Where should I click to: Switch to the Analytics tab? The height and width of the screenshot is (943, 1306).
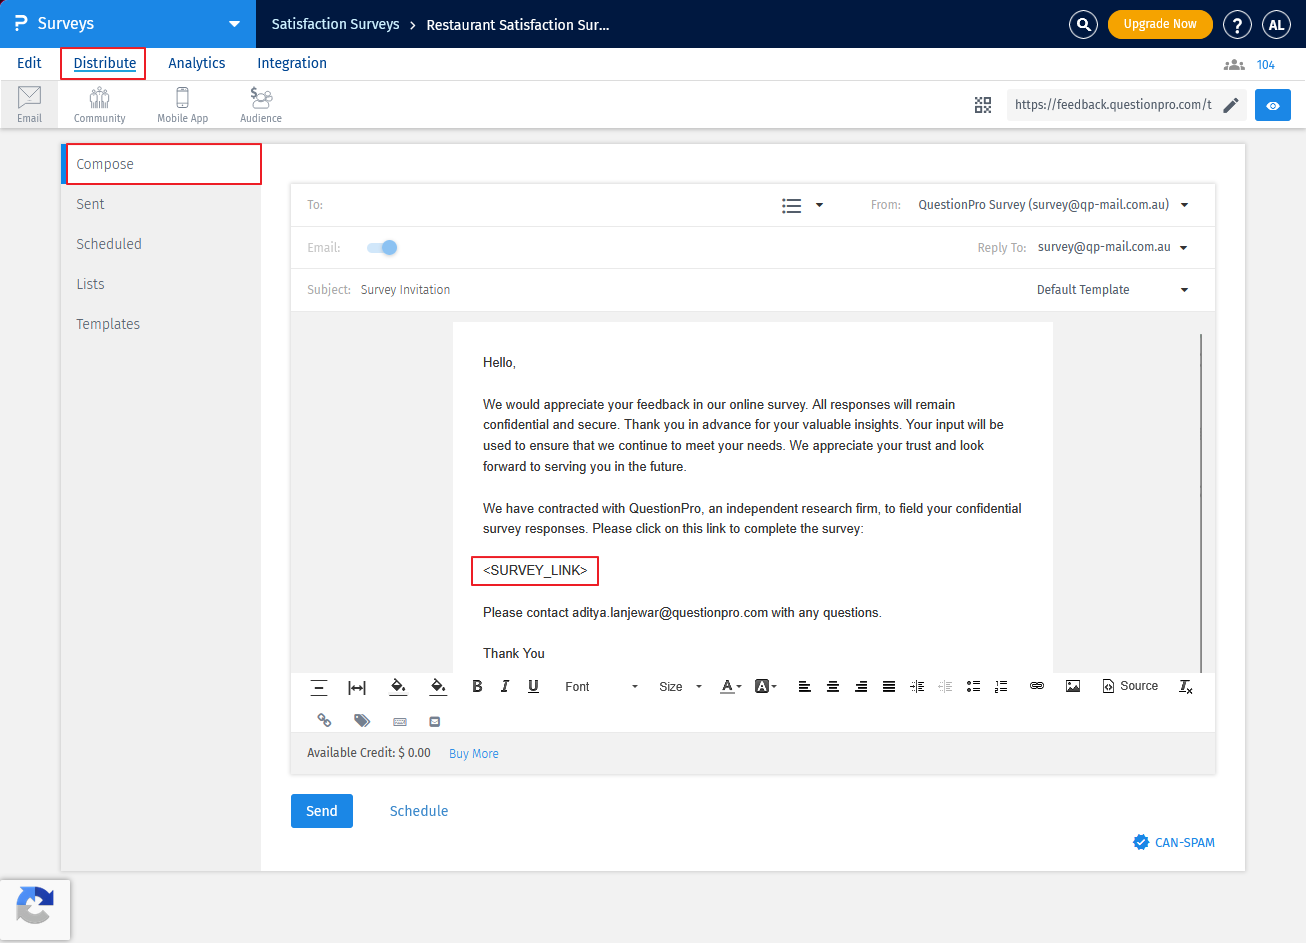[x=196, y=62]
